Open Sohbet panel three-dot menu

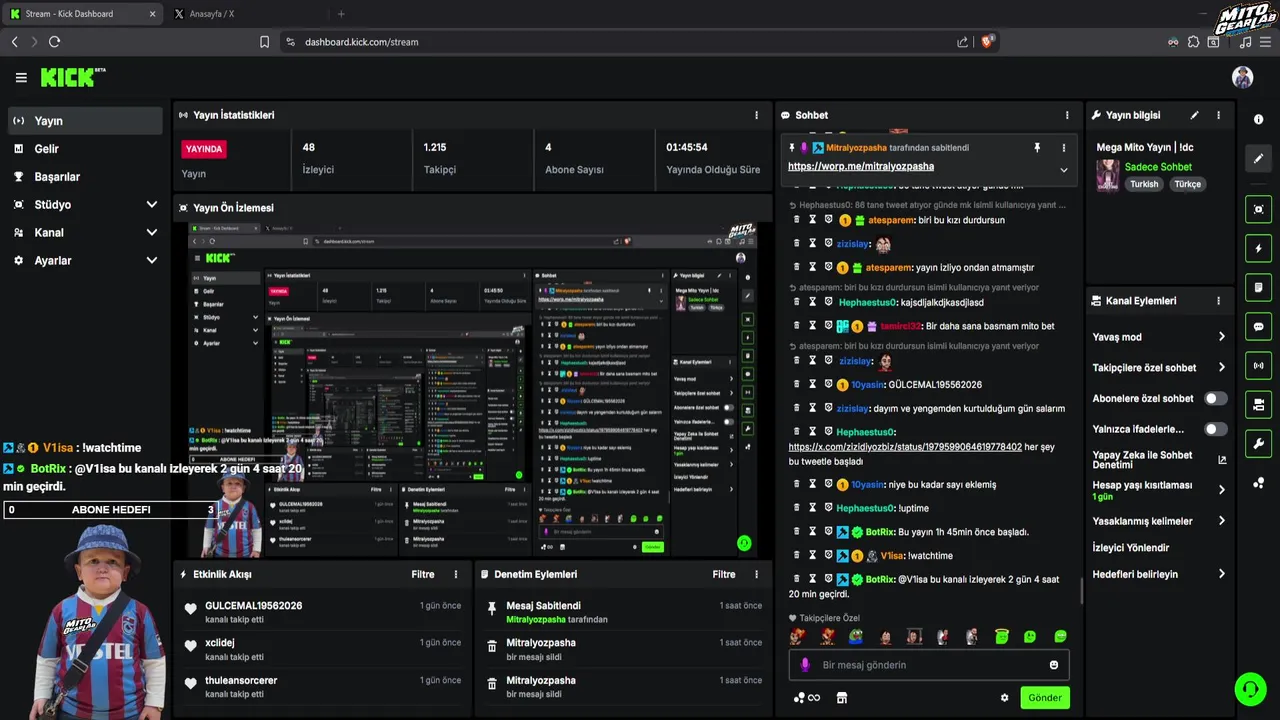pyautogui.click(x=1067, y=115)
